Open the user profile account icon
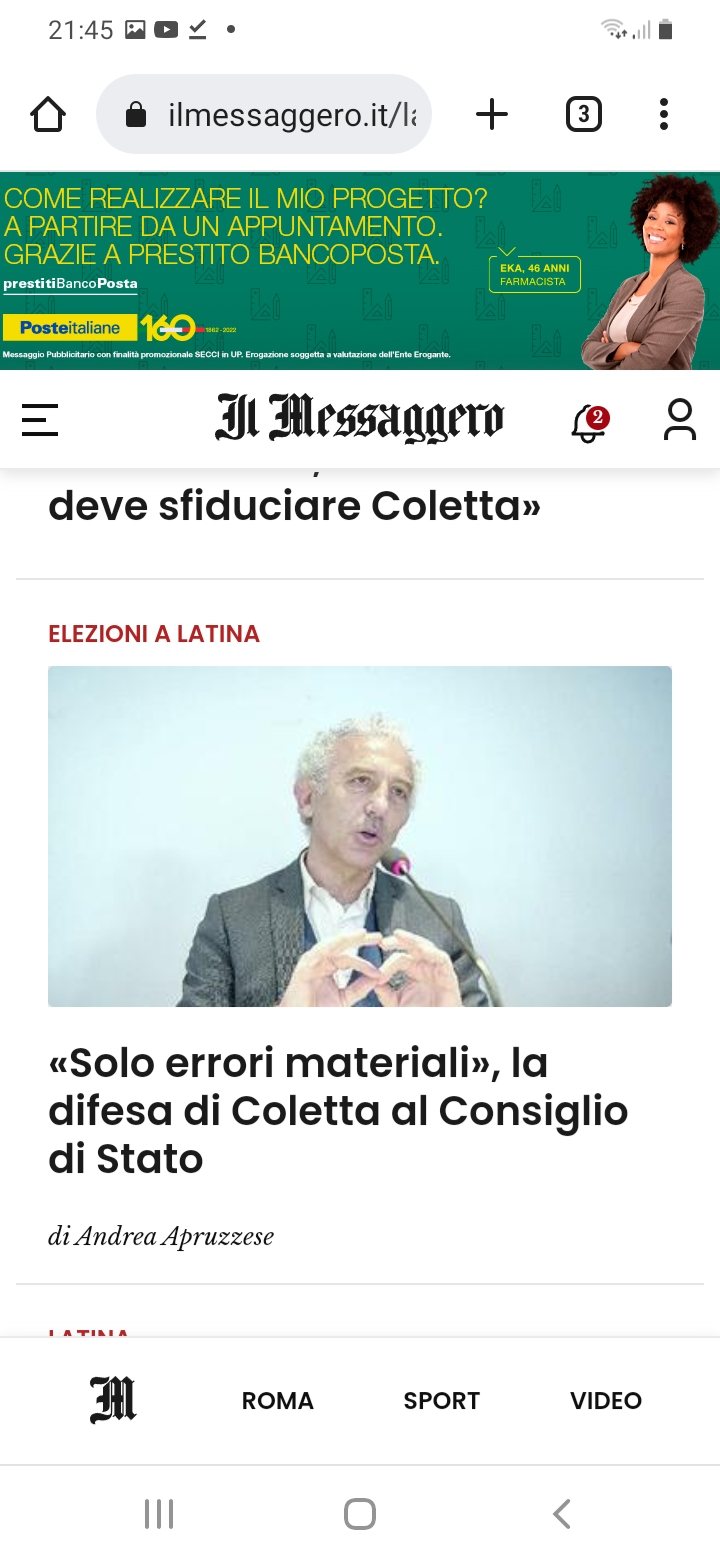This screenshot has width=720, height=1560. (x=680, y=419)
